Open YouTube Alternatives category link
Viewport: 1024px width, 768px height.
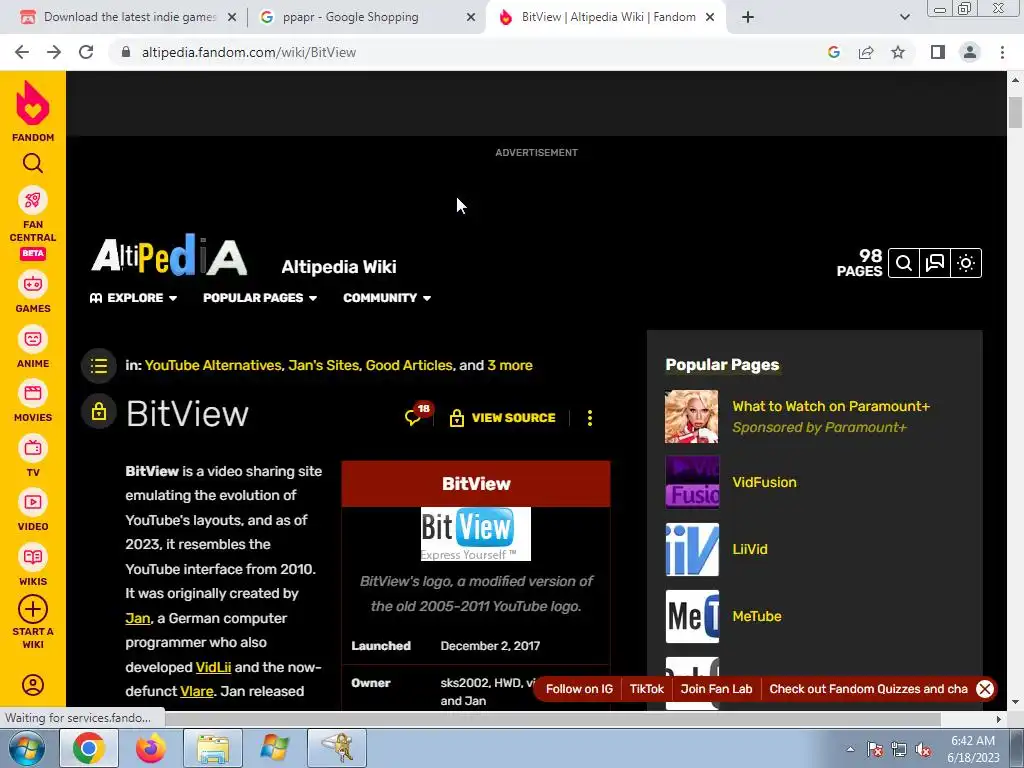[x=213, y=365]
